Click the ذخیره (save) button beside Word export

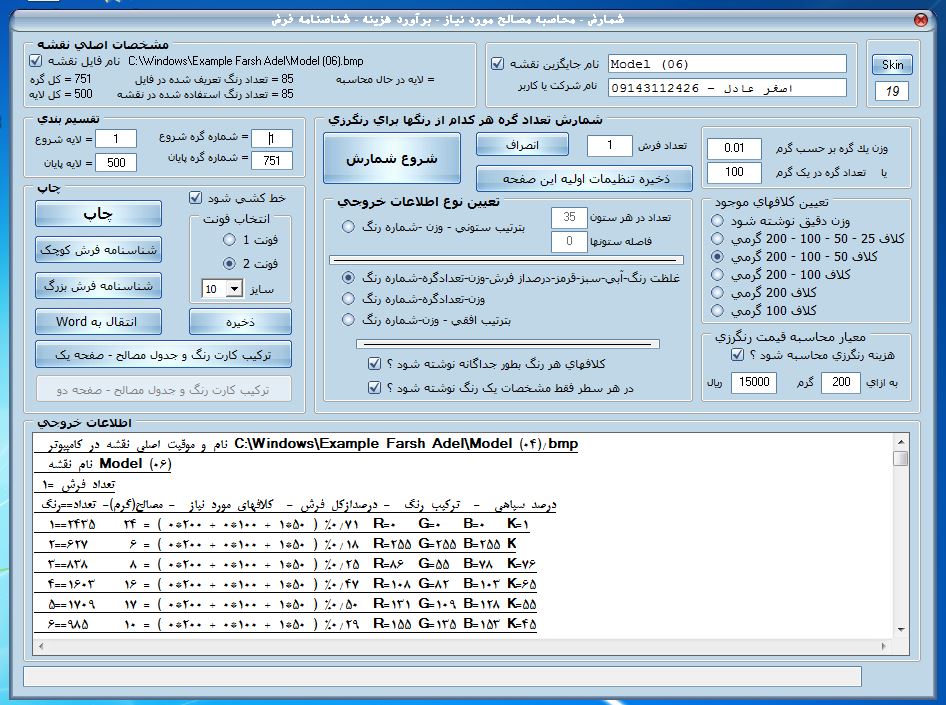[x=240, y=322]
